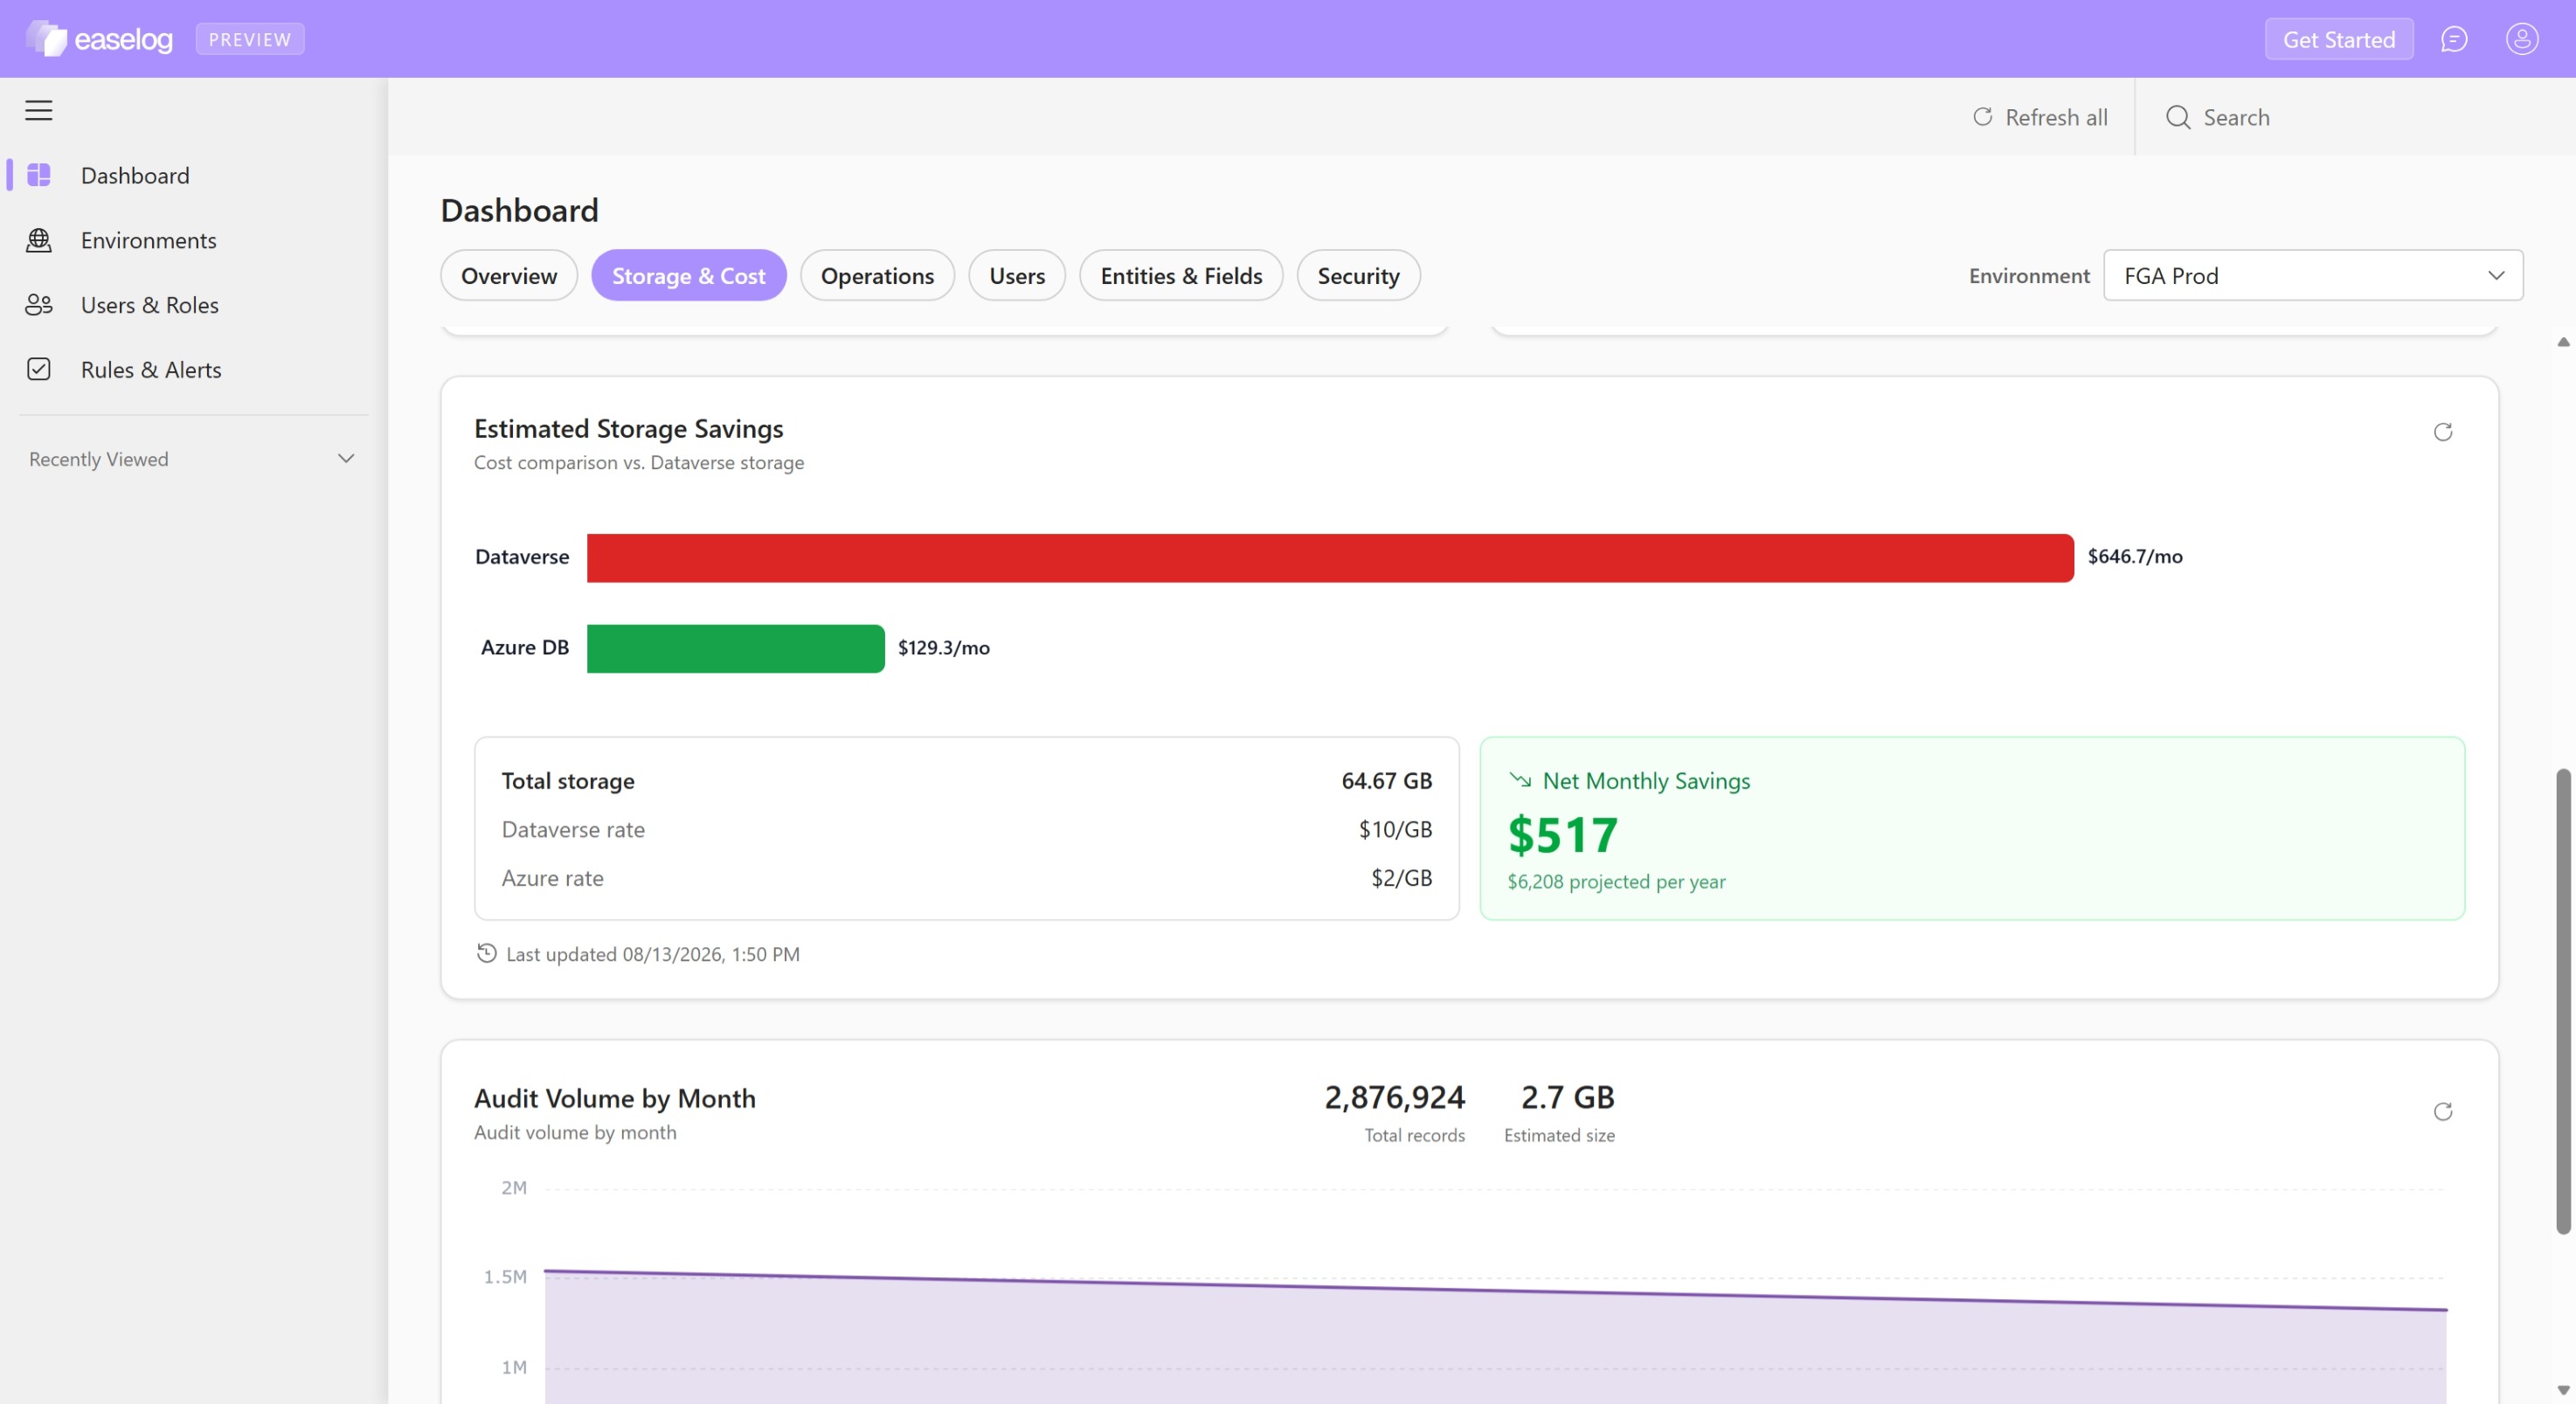The width and height of the screenshot is (2576, 1404).
Task: Click the 2.7 GB estimated size figure
Action: [1567, 1097]
